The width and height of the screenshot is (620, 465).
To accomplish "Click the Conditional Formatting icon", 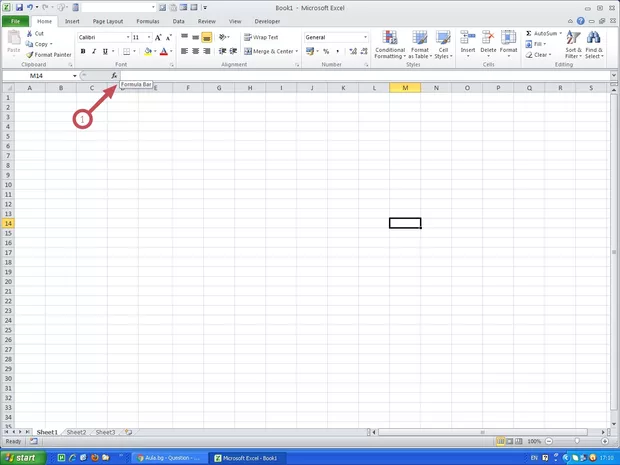I will tap(390, 38).
